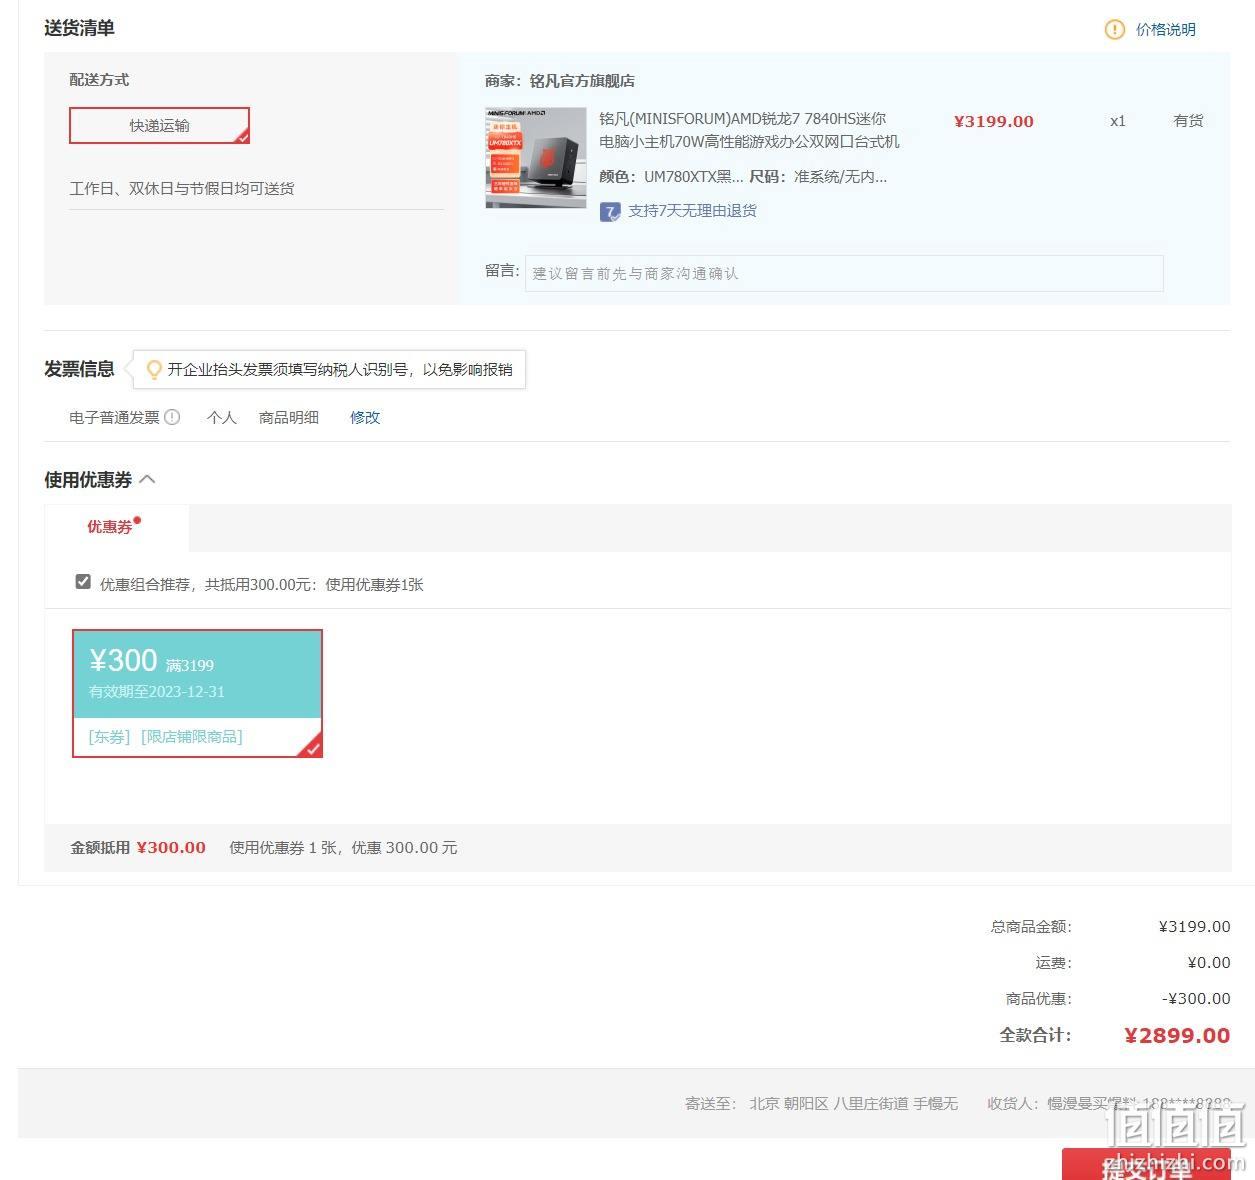Uncheck the 优惠组合推荐 checkbox
This screenshot has width=1255, height=1180.
83,582
